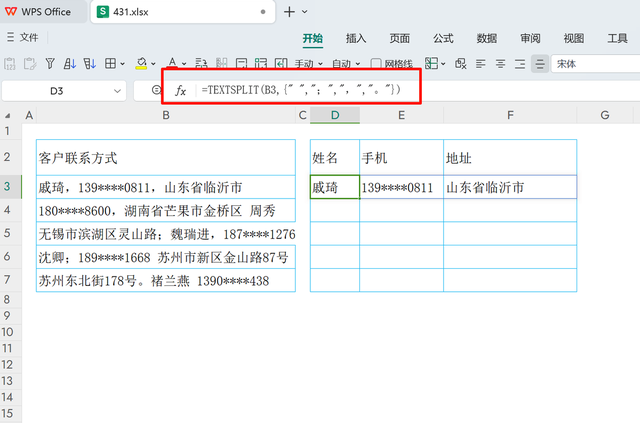
Task: Select column B header
Action: [x=166, y=115]
